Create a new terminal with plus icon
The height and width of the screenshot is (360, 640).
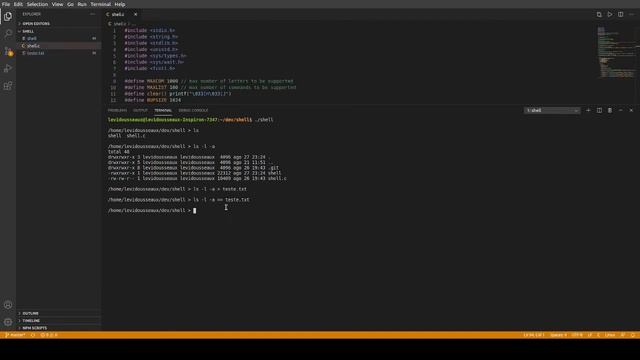pos(588,110)
